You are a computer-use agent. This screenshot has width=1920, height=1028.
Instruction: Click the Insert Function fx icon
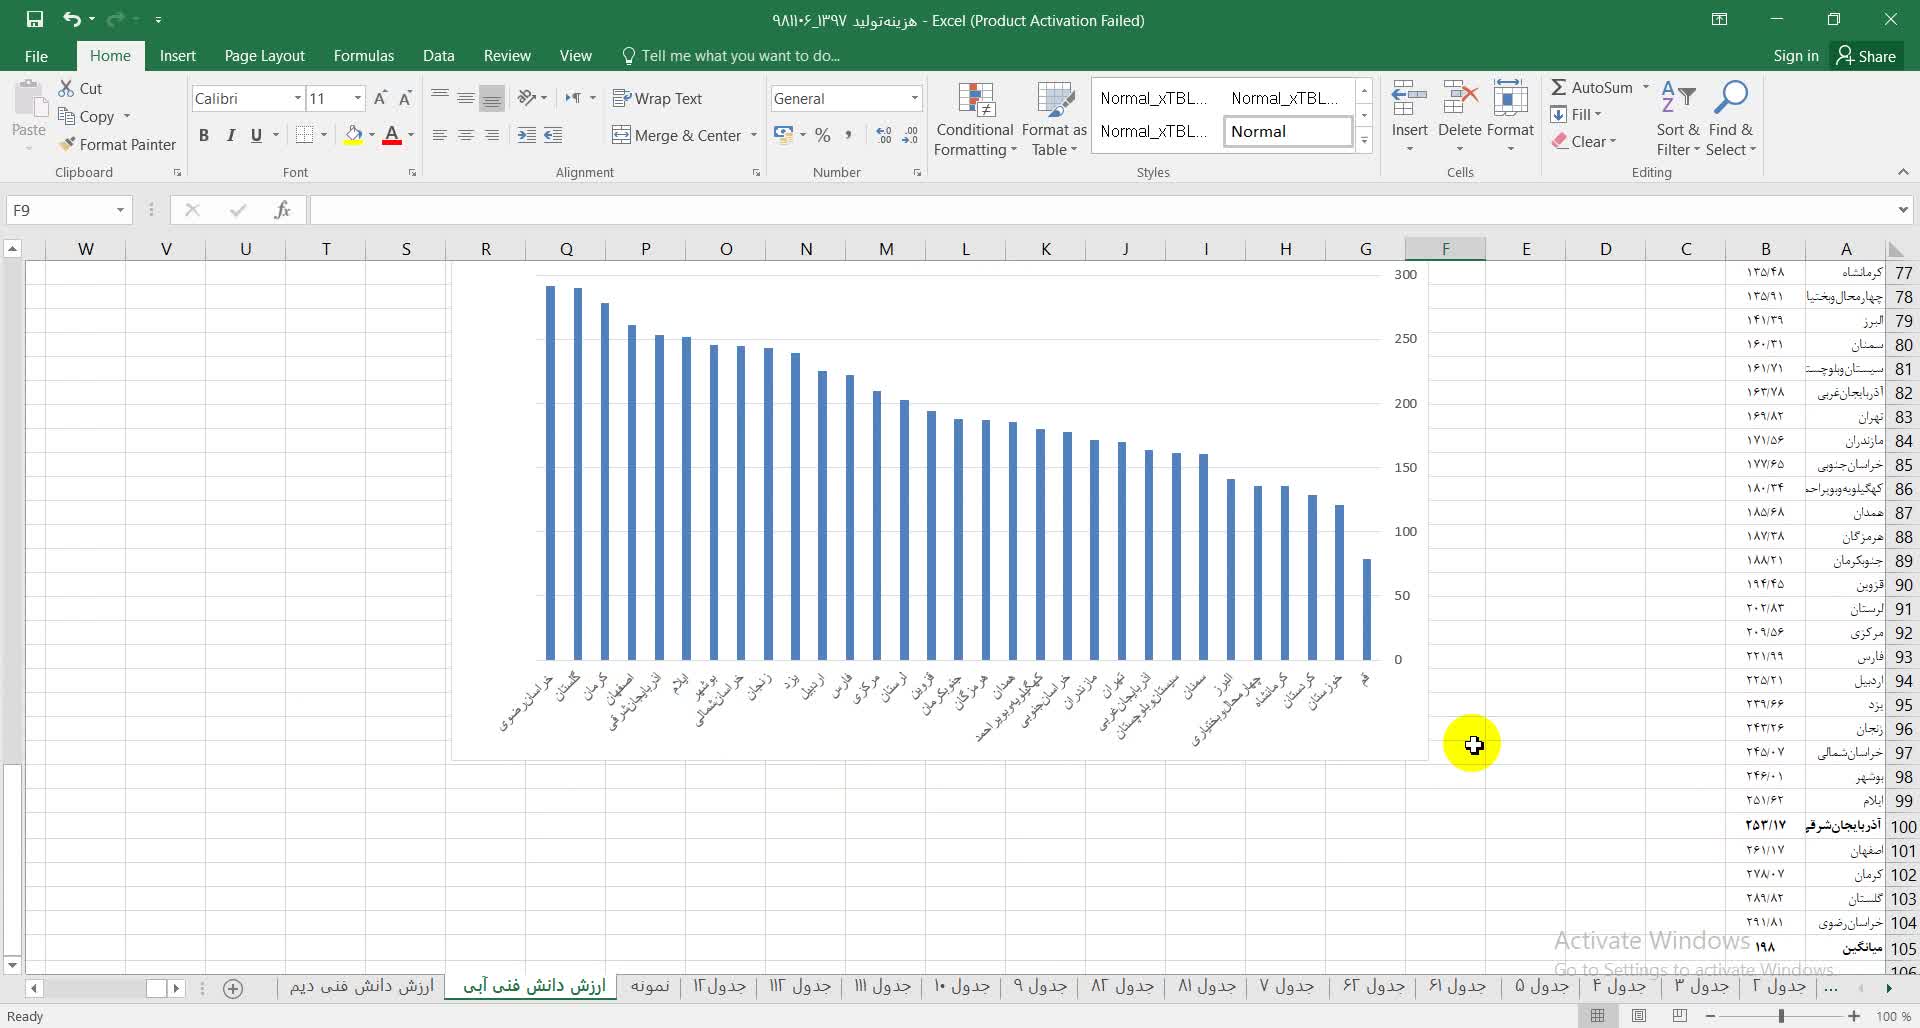pos(282,210)
